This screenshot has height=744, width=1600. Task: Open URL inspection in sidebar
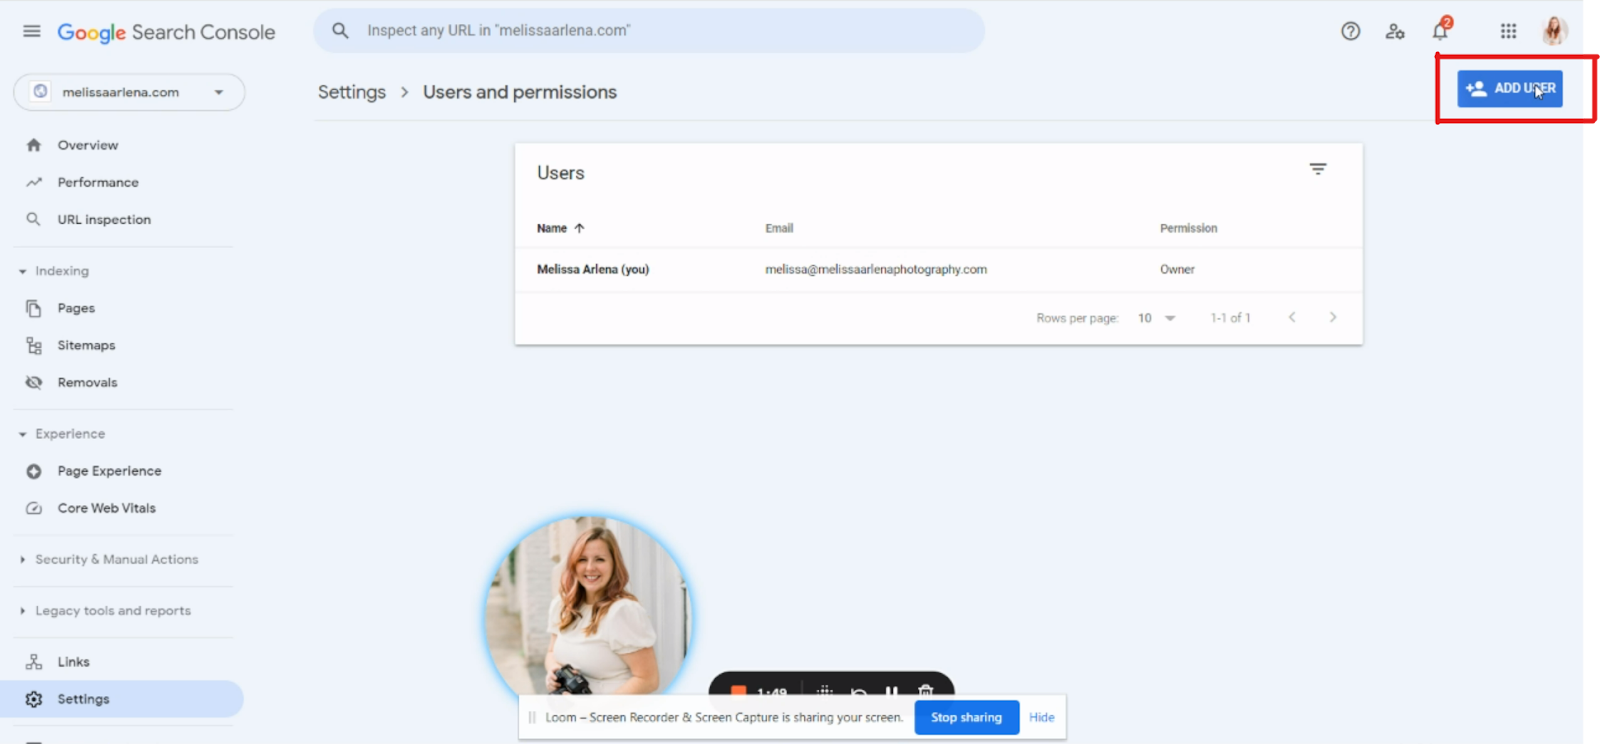click(104, 219)
